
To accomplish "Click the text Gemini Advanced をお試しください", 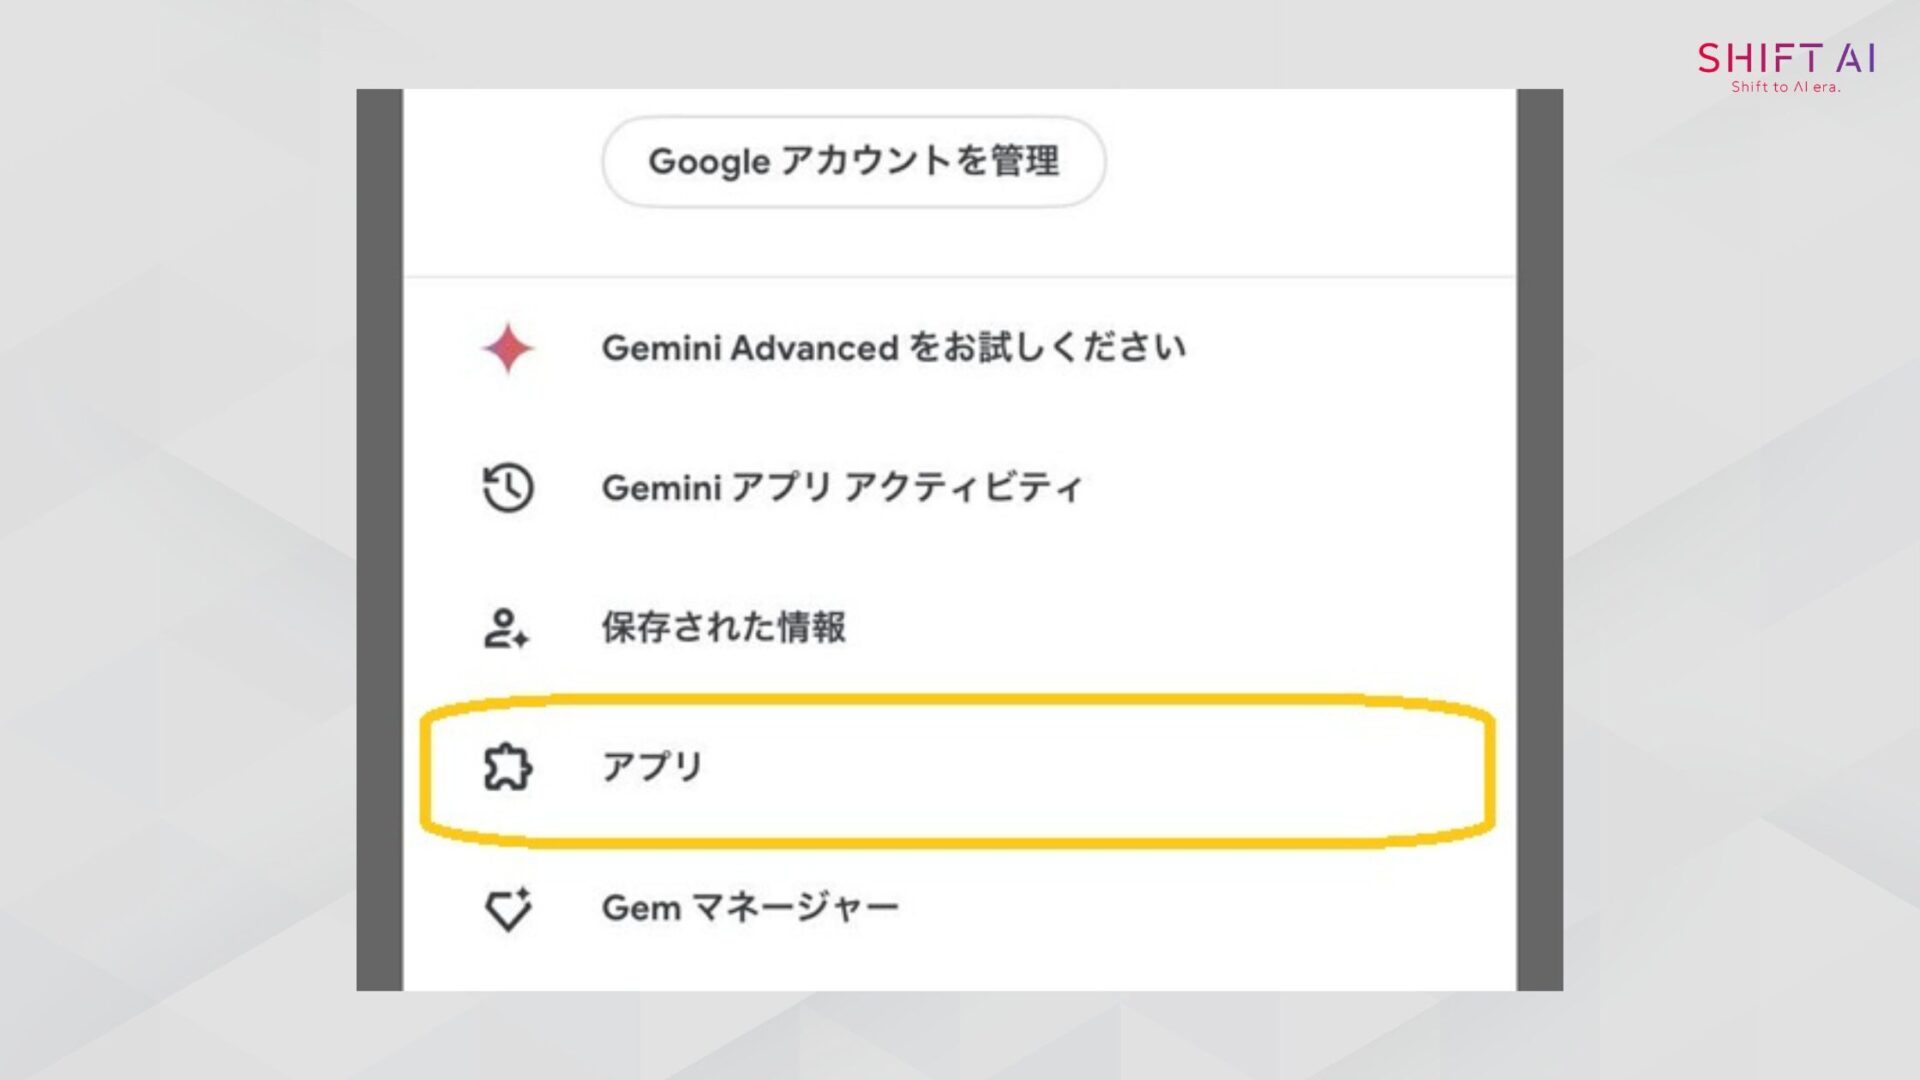I will (x=895, y=348).
